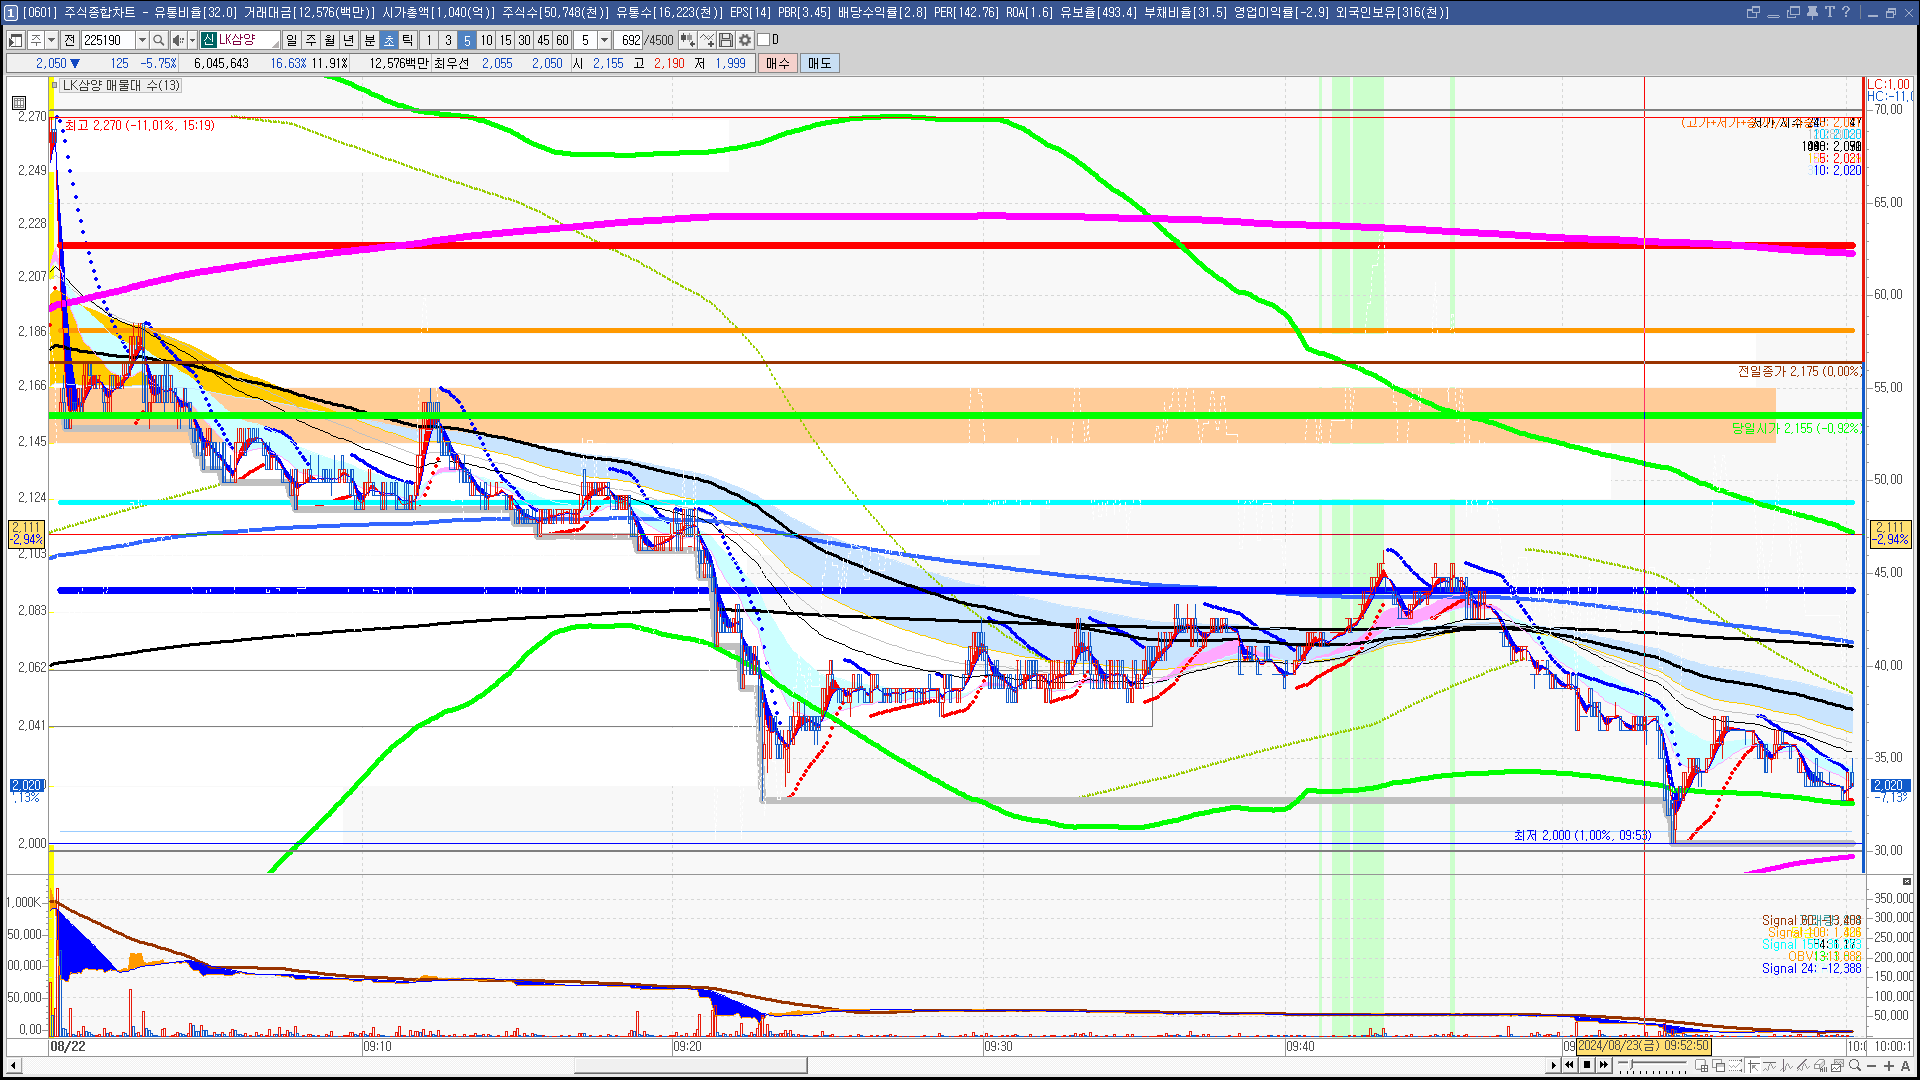Click the speaker sound icon in toolbar
The image size is (1920, 1080).
point(177,40)
